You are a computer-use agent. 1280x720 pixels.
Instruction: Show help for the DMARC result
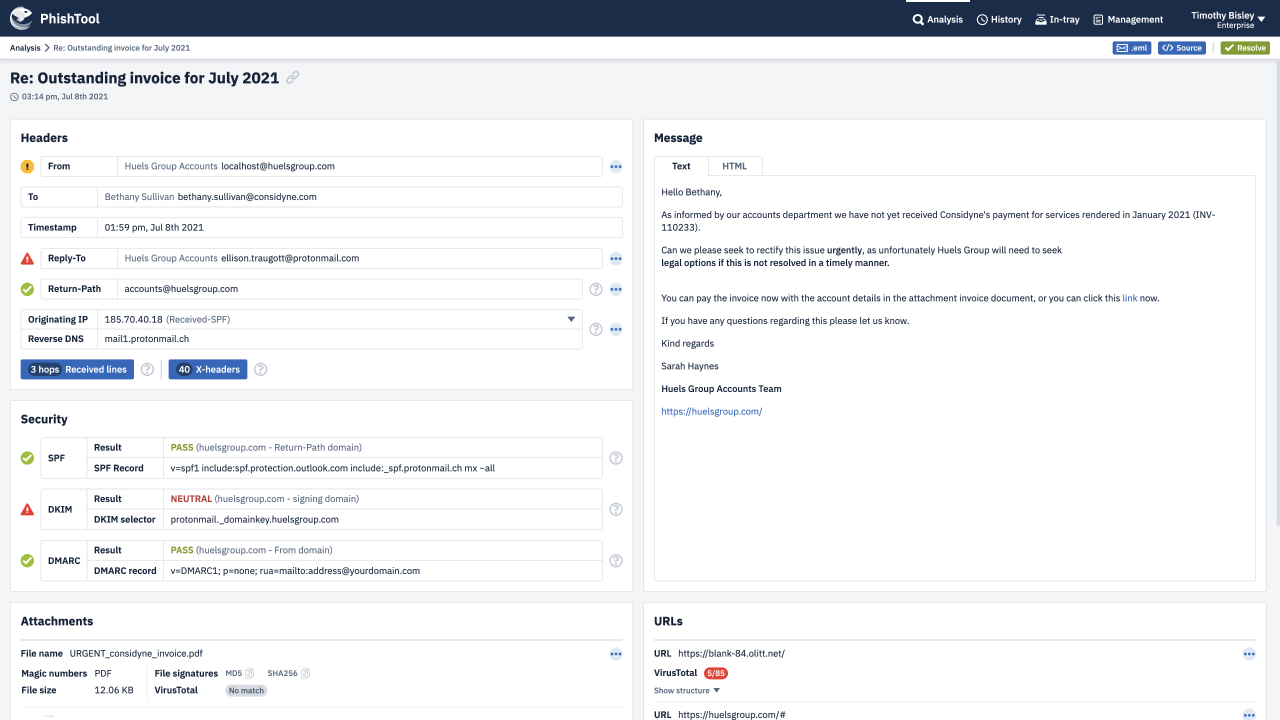click(616, 560)
